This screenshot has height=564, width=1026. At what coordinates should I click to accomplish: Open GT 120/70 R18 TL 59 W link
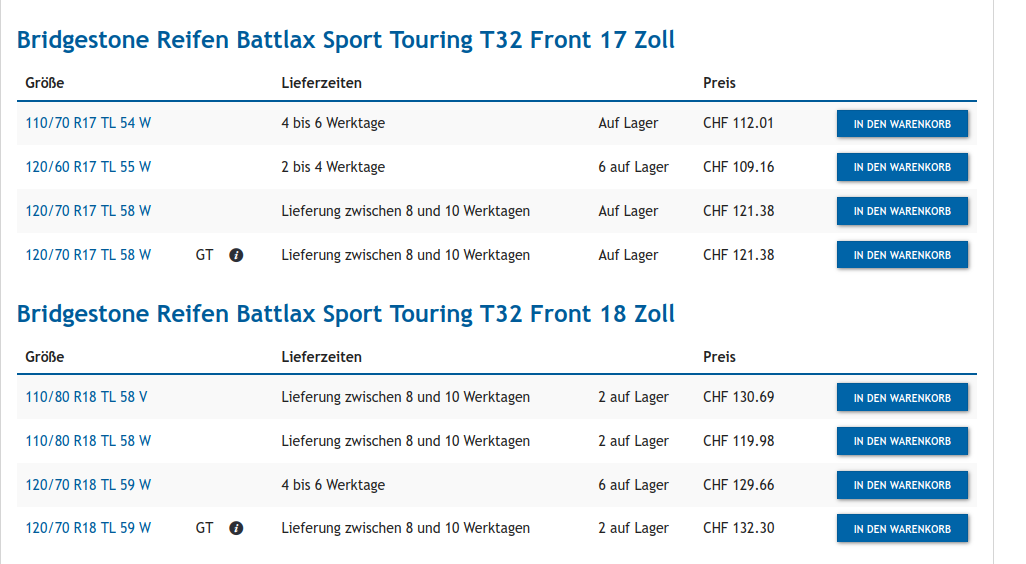[88, 528]
